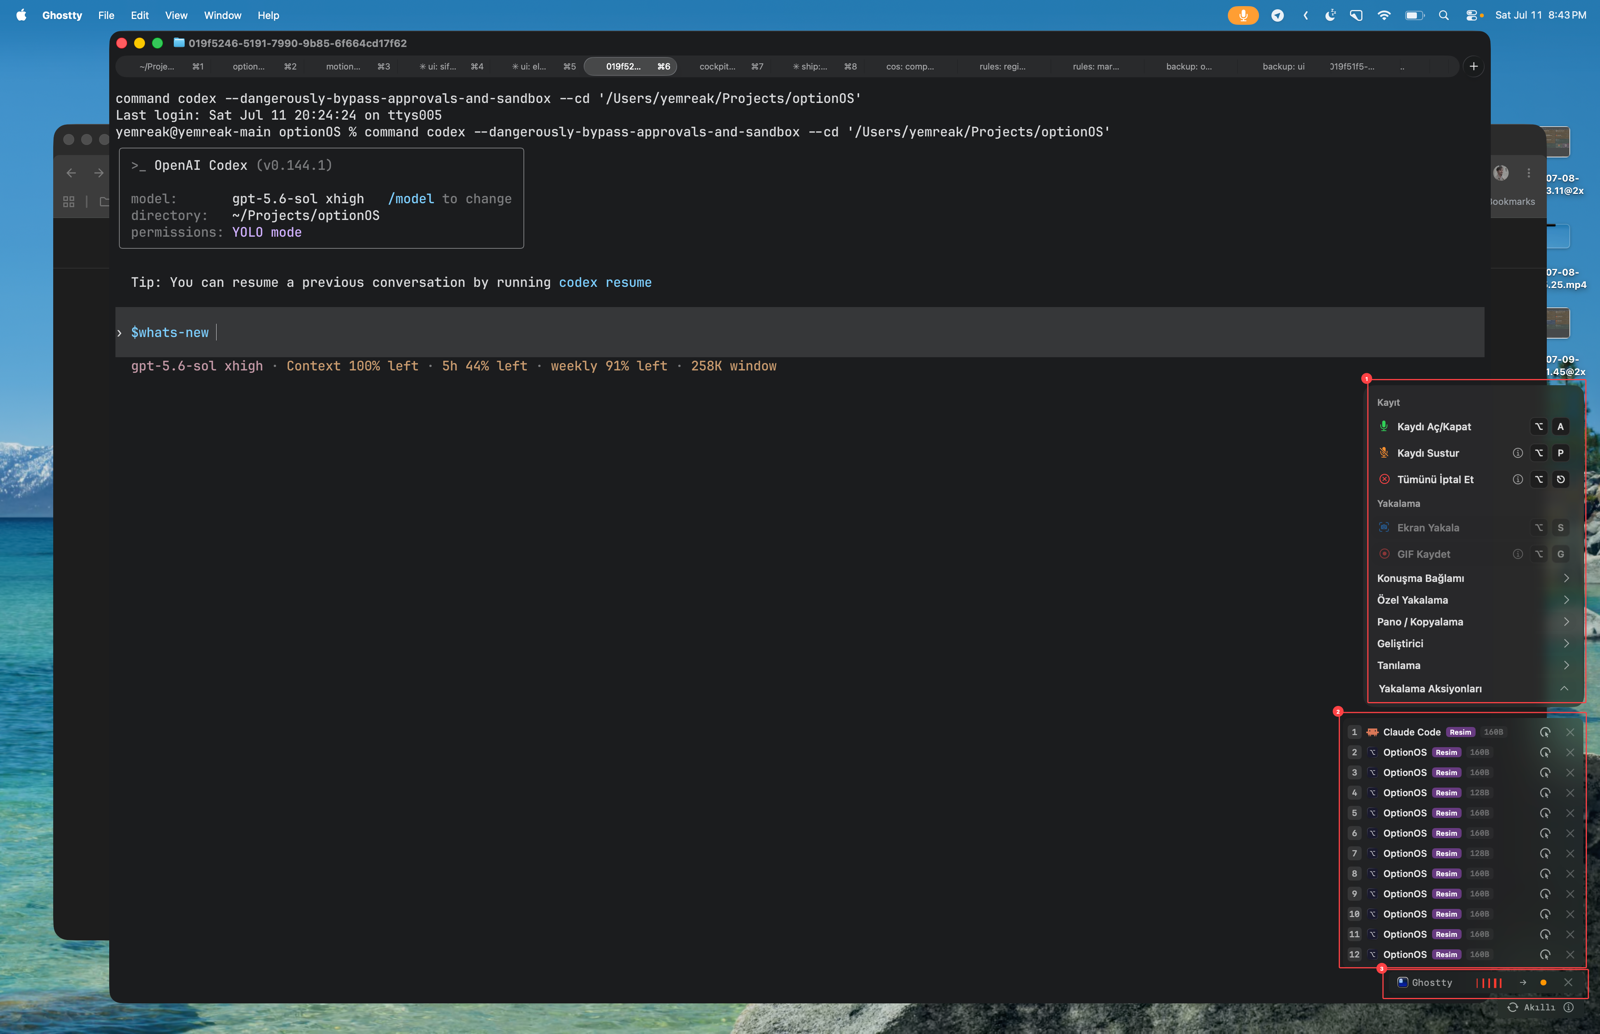This screenshot has width=1600, height=1034.
Task: Click the info icon on the Kaydı Sustur row
Action: 1517,453
